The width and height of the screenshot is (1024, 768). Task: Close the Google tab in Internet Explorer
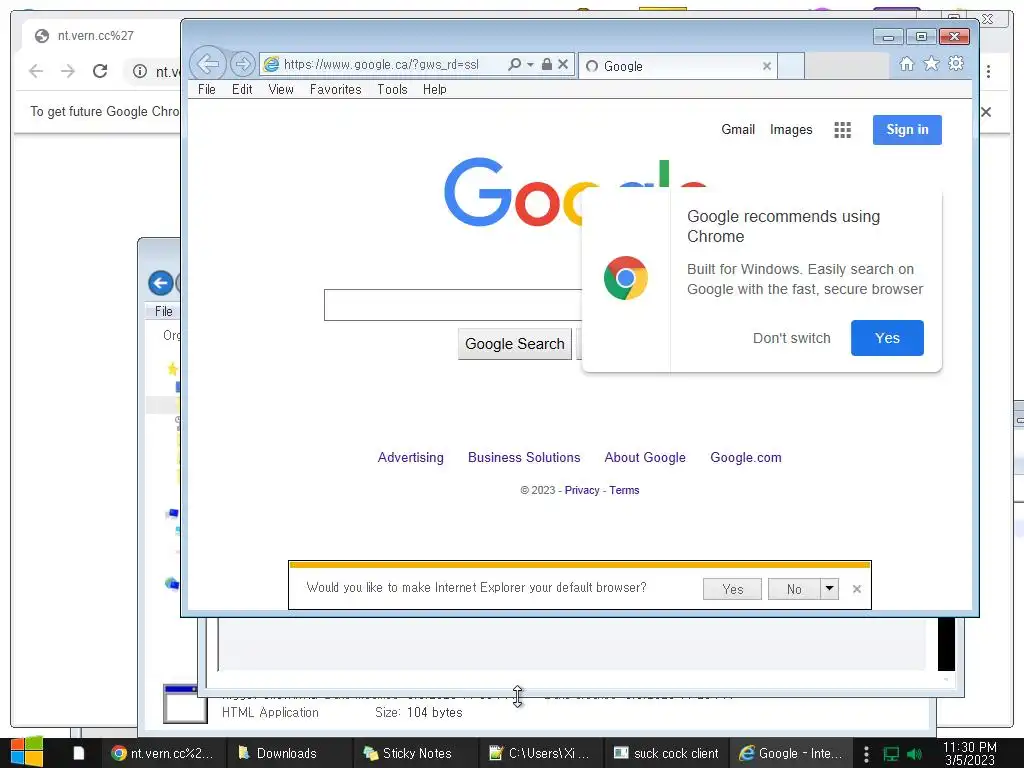[x=767, y=66]
